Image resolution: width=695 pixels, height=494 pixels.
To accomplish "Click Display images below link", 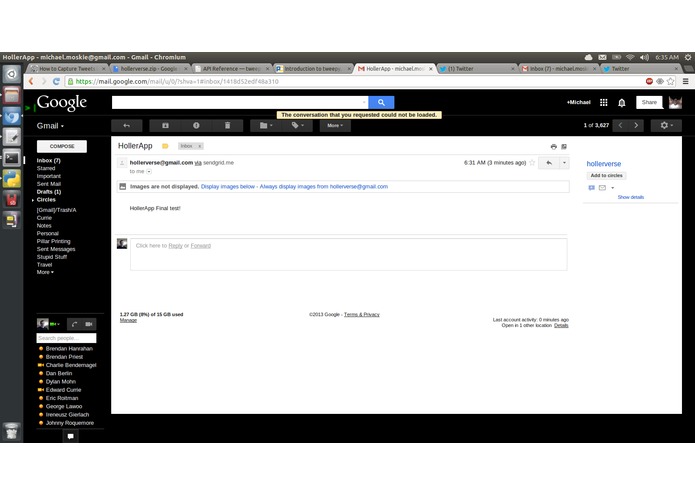I will [228, 187].
